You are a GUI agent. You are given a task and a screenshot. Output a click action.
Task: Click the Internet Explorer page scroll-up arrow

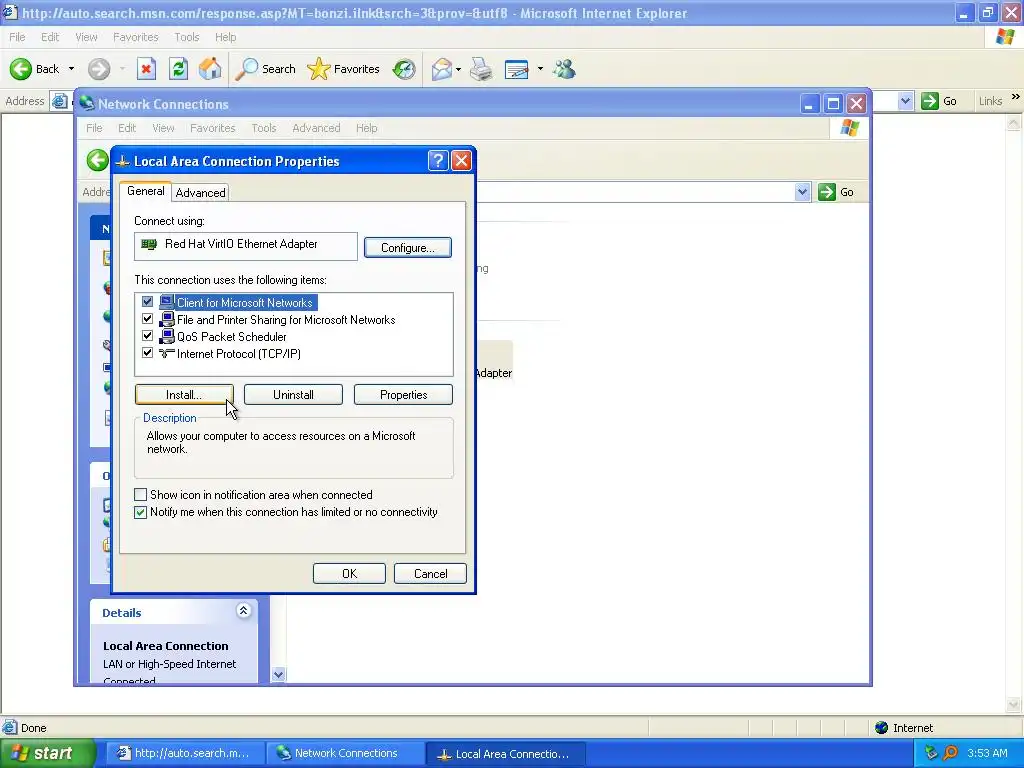pos(1014,123)
